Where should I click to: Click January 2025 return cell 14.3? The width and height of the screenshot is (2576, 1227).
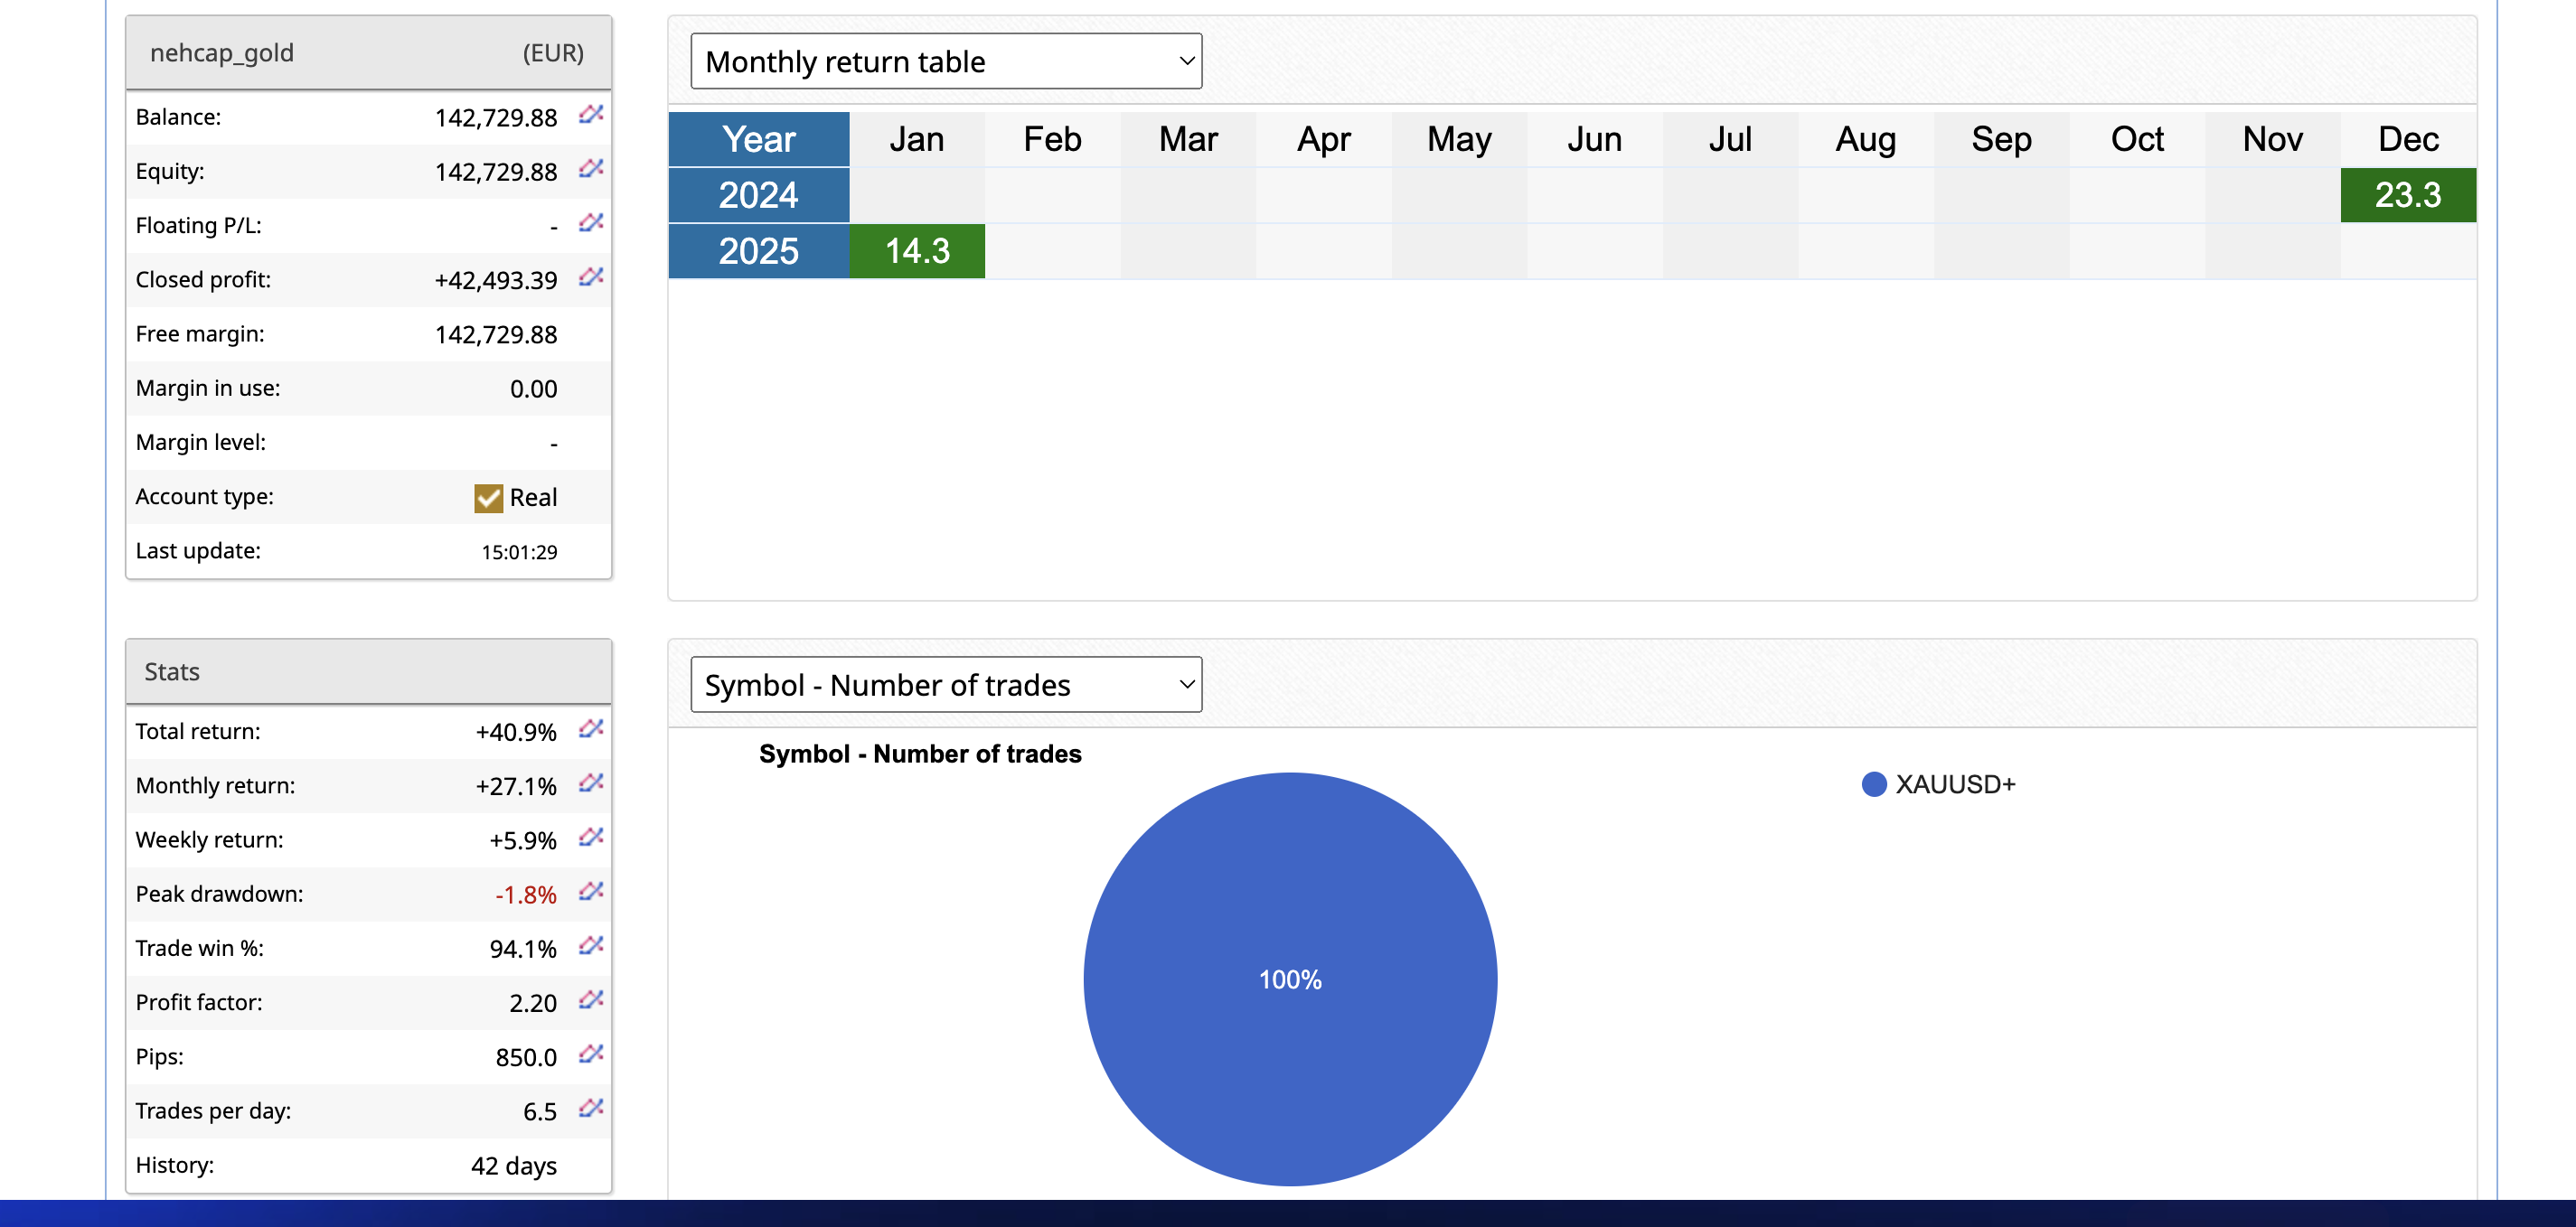click(x=916, y=251)
